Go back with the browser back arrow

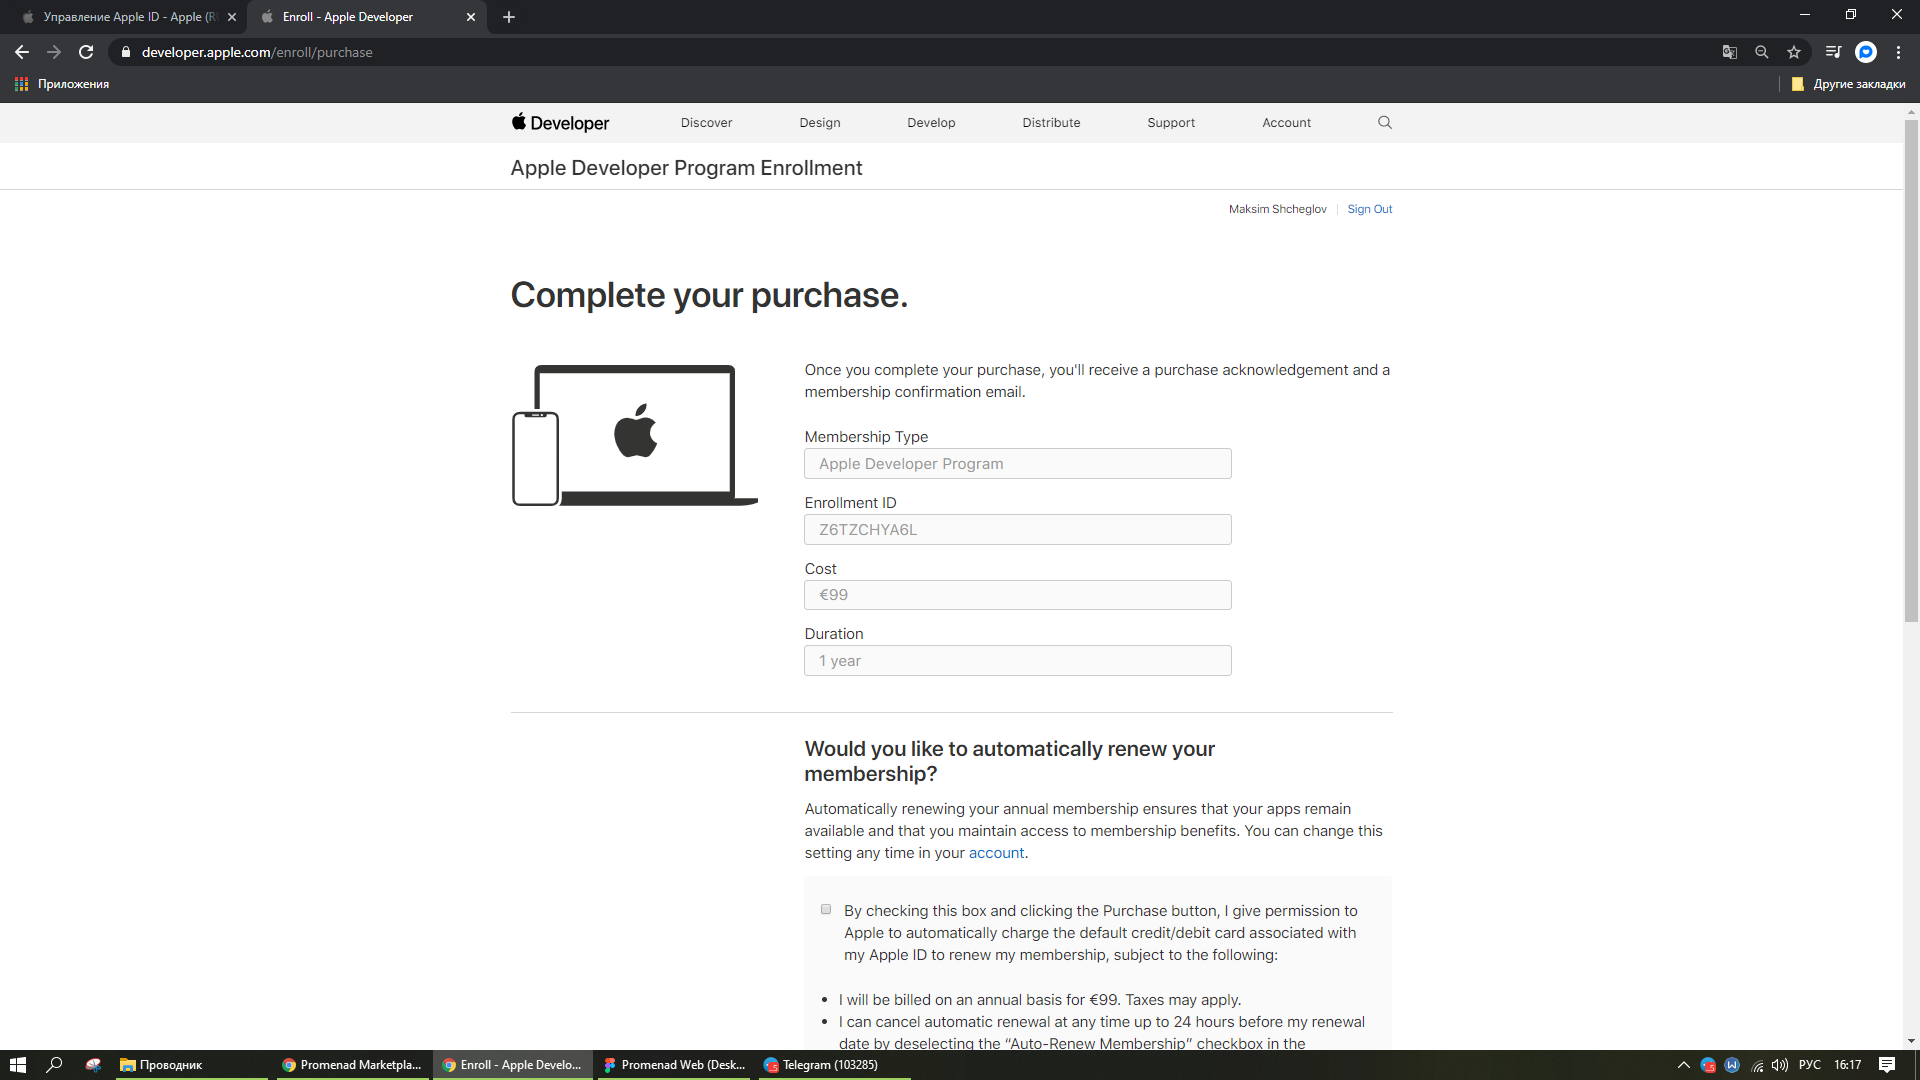(22, 52)
